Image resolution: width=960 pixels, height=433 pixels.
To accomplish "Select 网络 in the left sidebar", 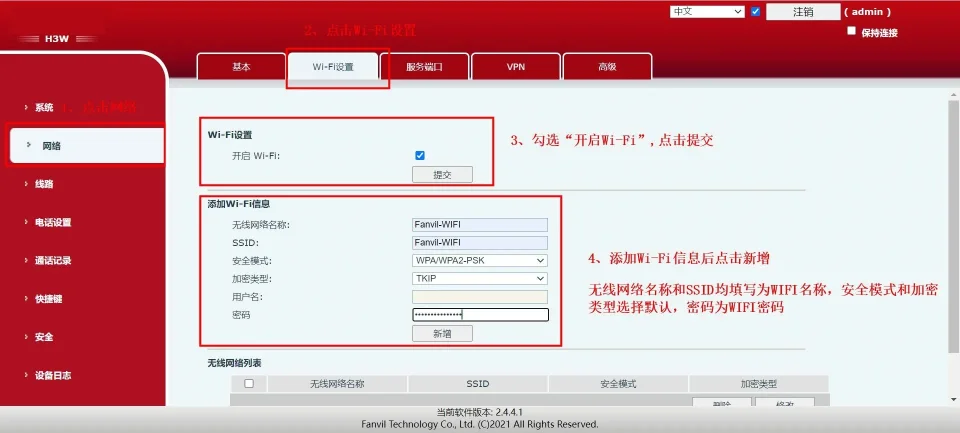I will (51, 146).
